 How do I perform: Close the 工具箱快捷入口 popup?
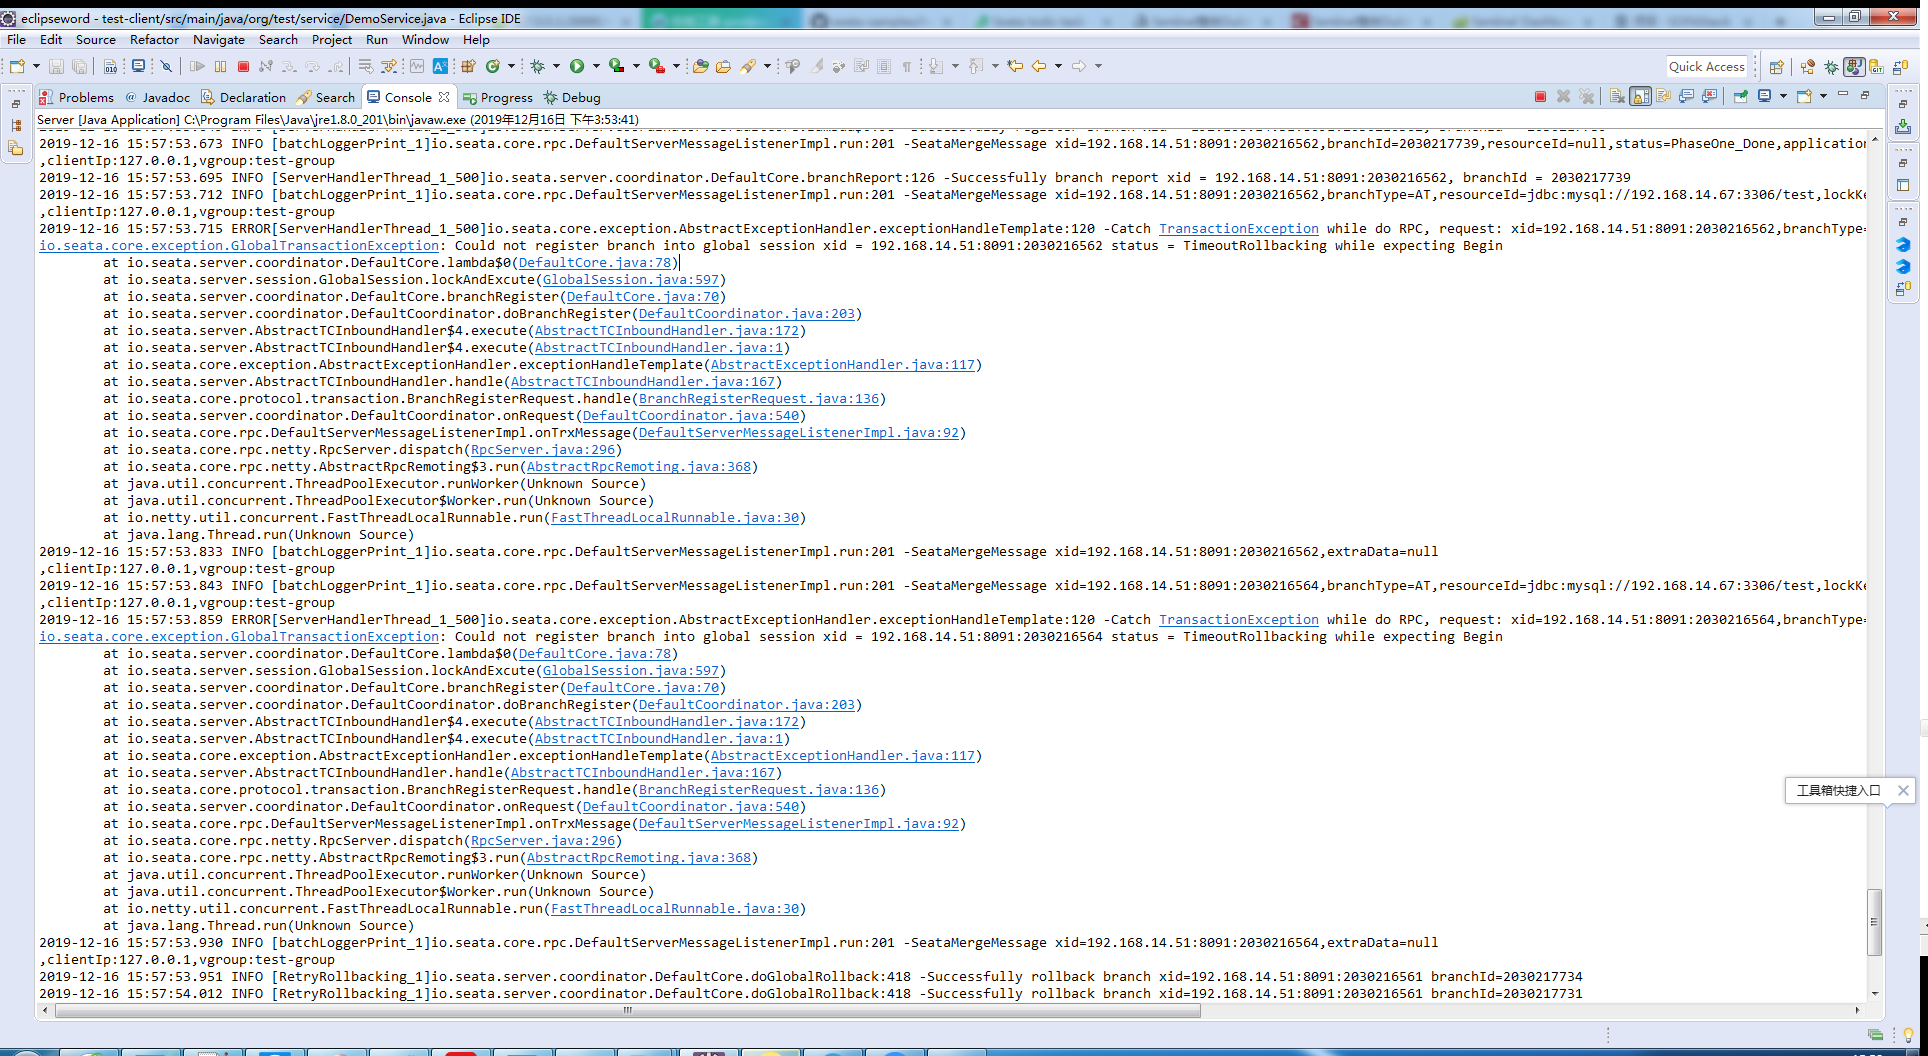click(x=1903, y=790)
